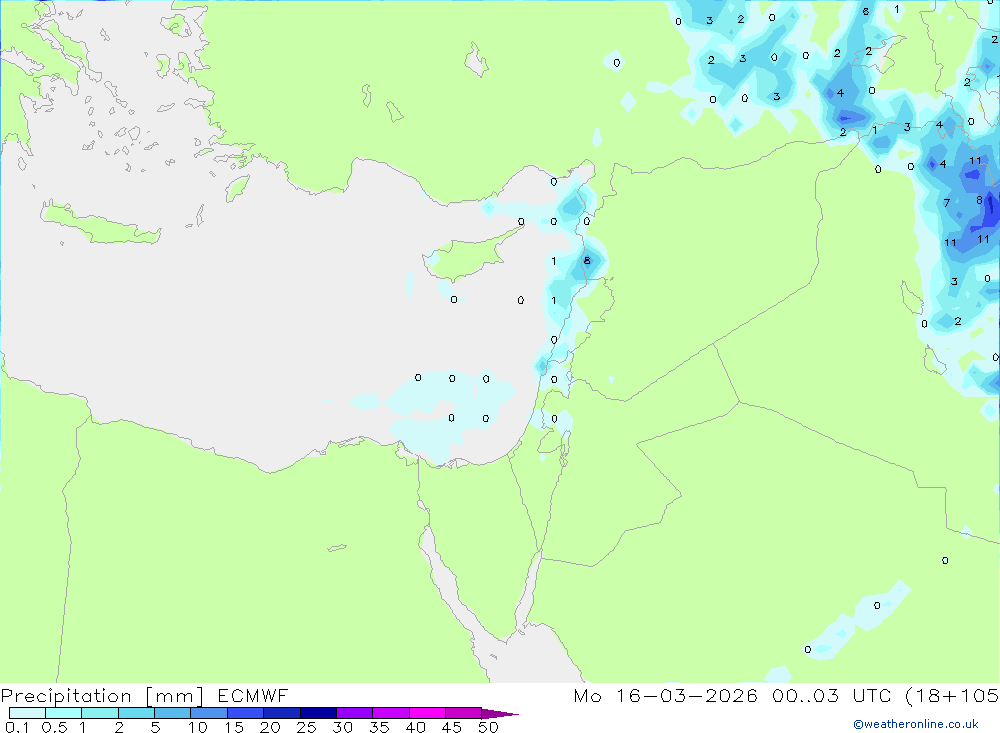Click the "ECMWF" model label

tap(253, 695)
